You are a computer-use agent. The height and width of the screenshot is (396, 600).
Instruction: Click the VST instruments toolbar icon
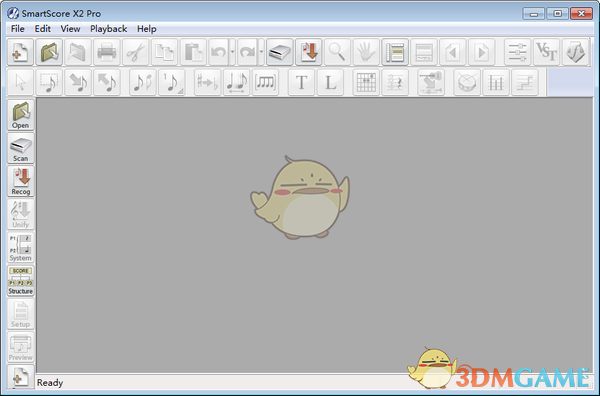pyautogui.click(x=546, y=52)
